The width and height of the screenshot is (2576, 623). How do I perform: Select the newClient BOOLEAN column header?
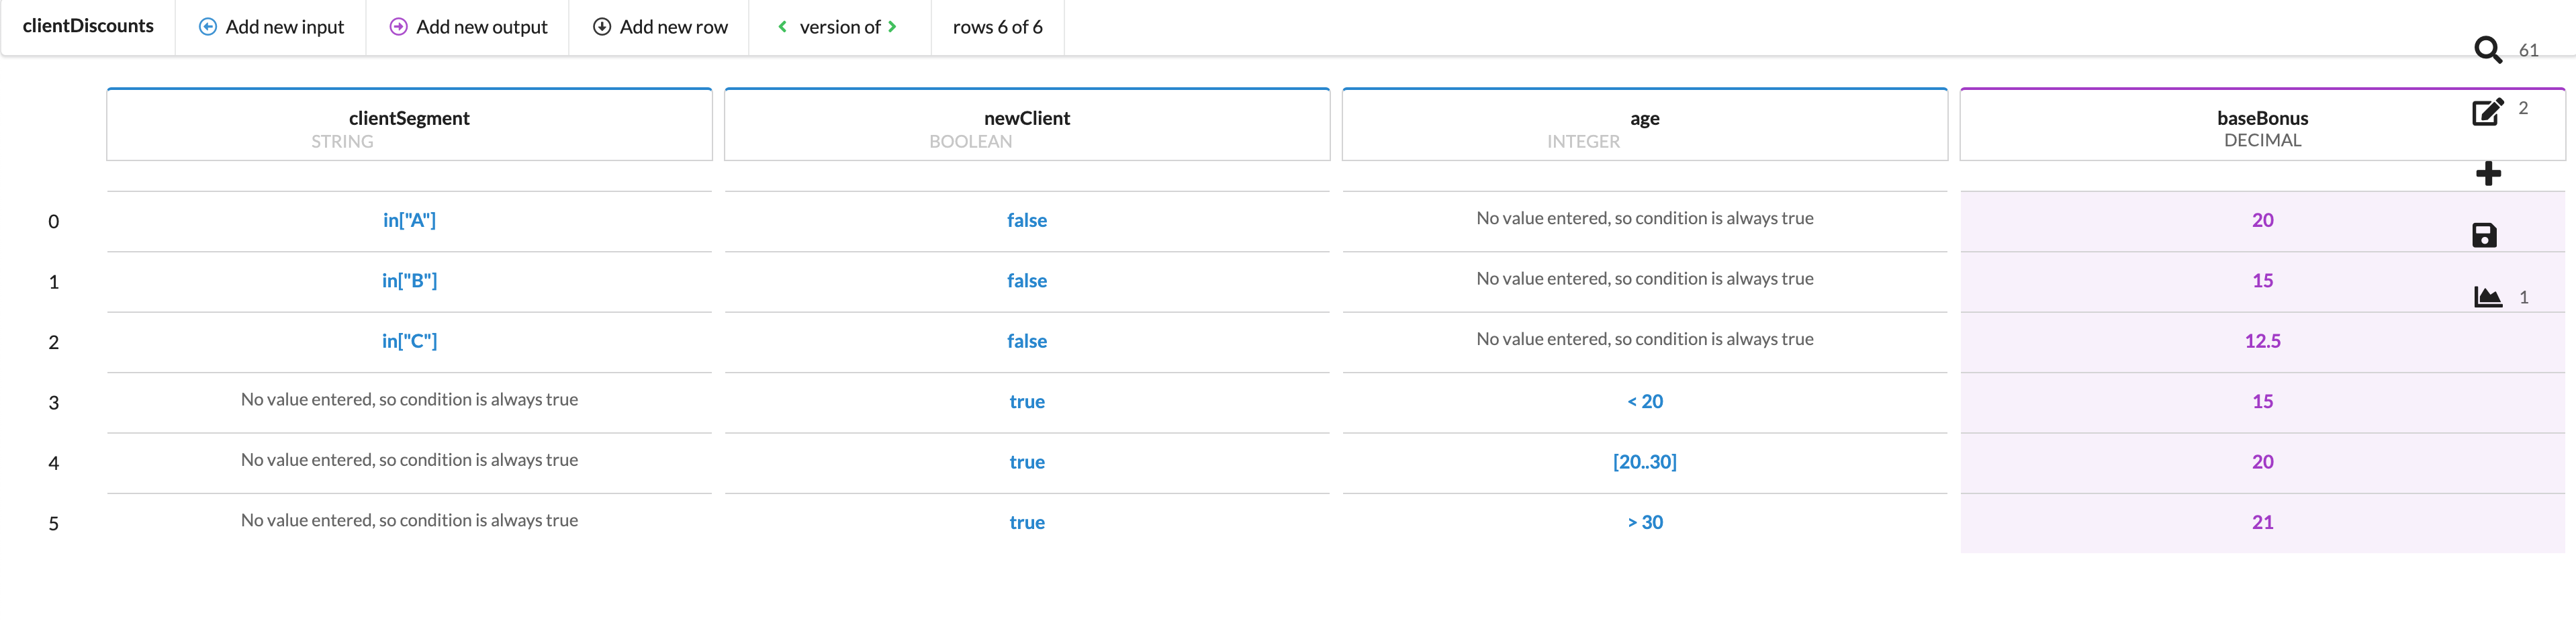tap(1026, 126)
